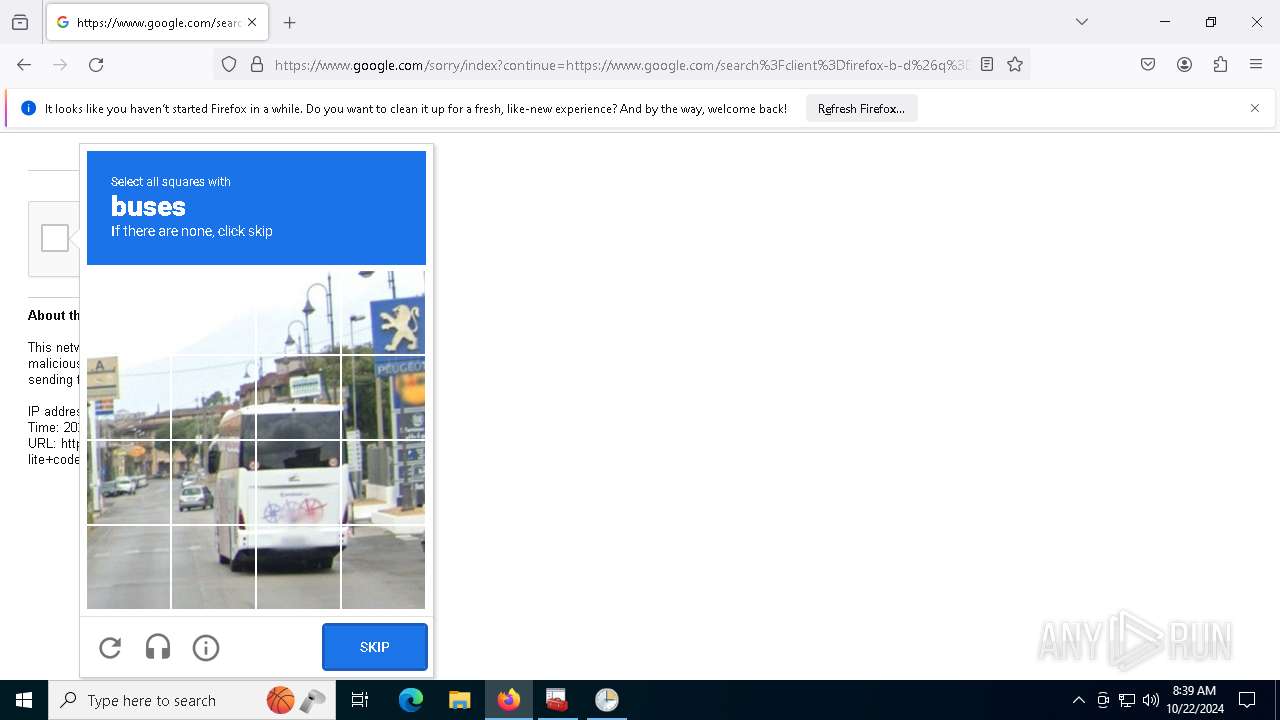Select the Peugeot sign square

tap(384, 312)
